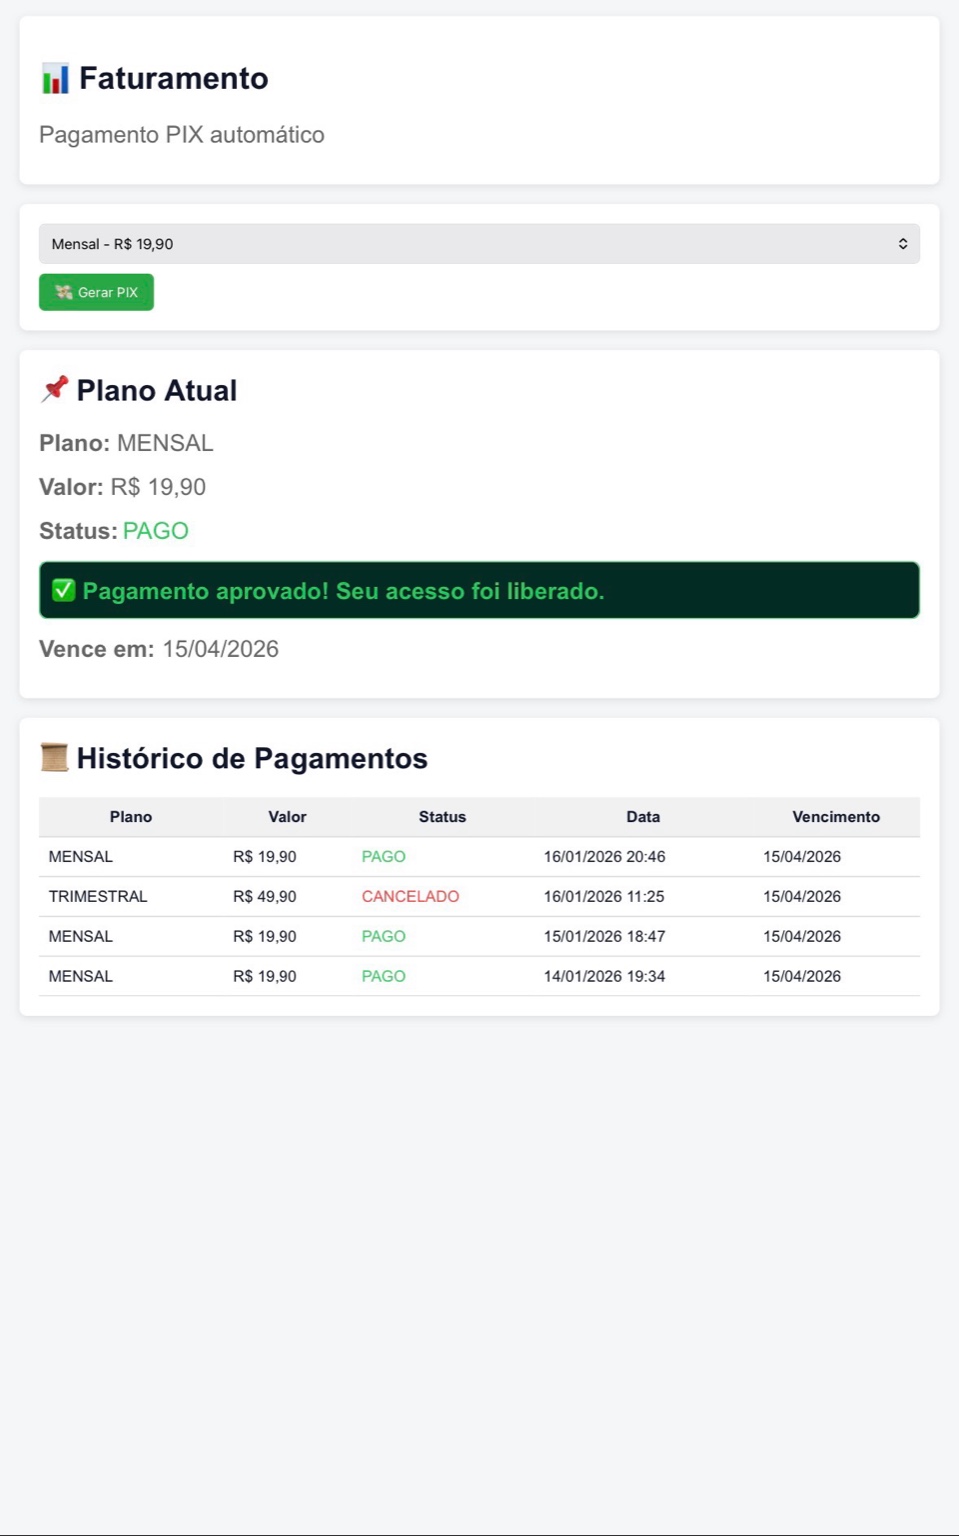Select the TRIMESTRAL payment row
Screen dimensions: 959x1536
pos(98,896)
